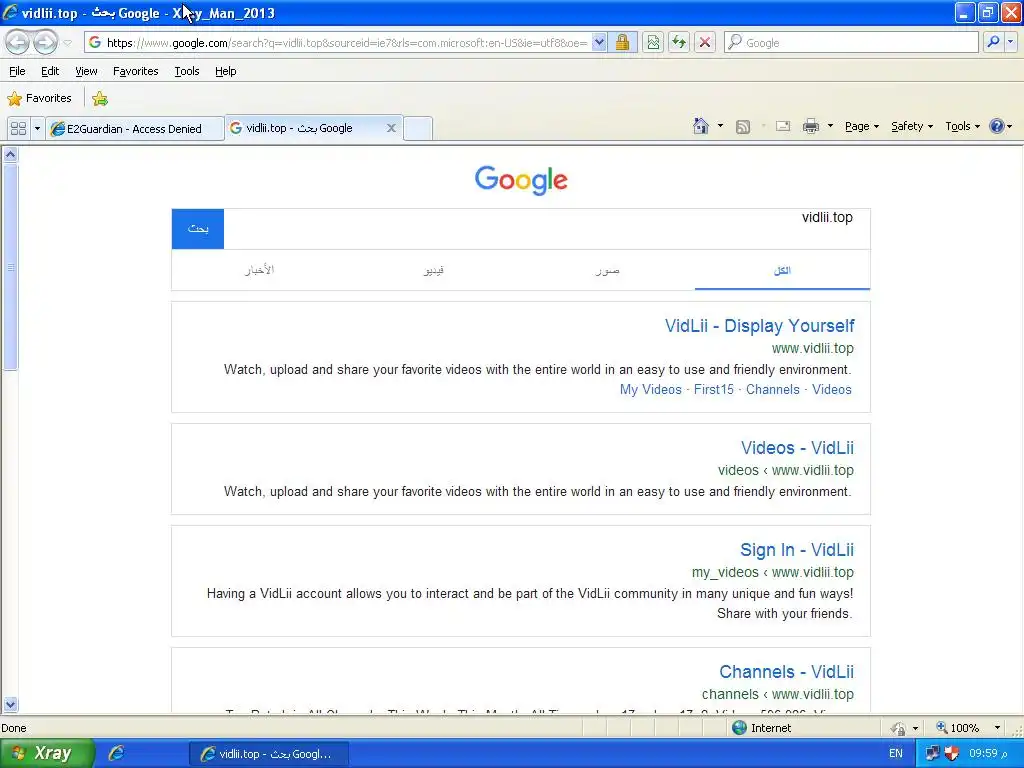Open the Page command bar menu
This screenshot has height=768, width=1024.
(861, 126)
